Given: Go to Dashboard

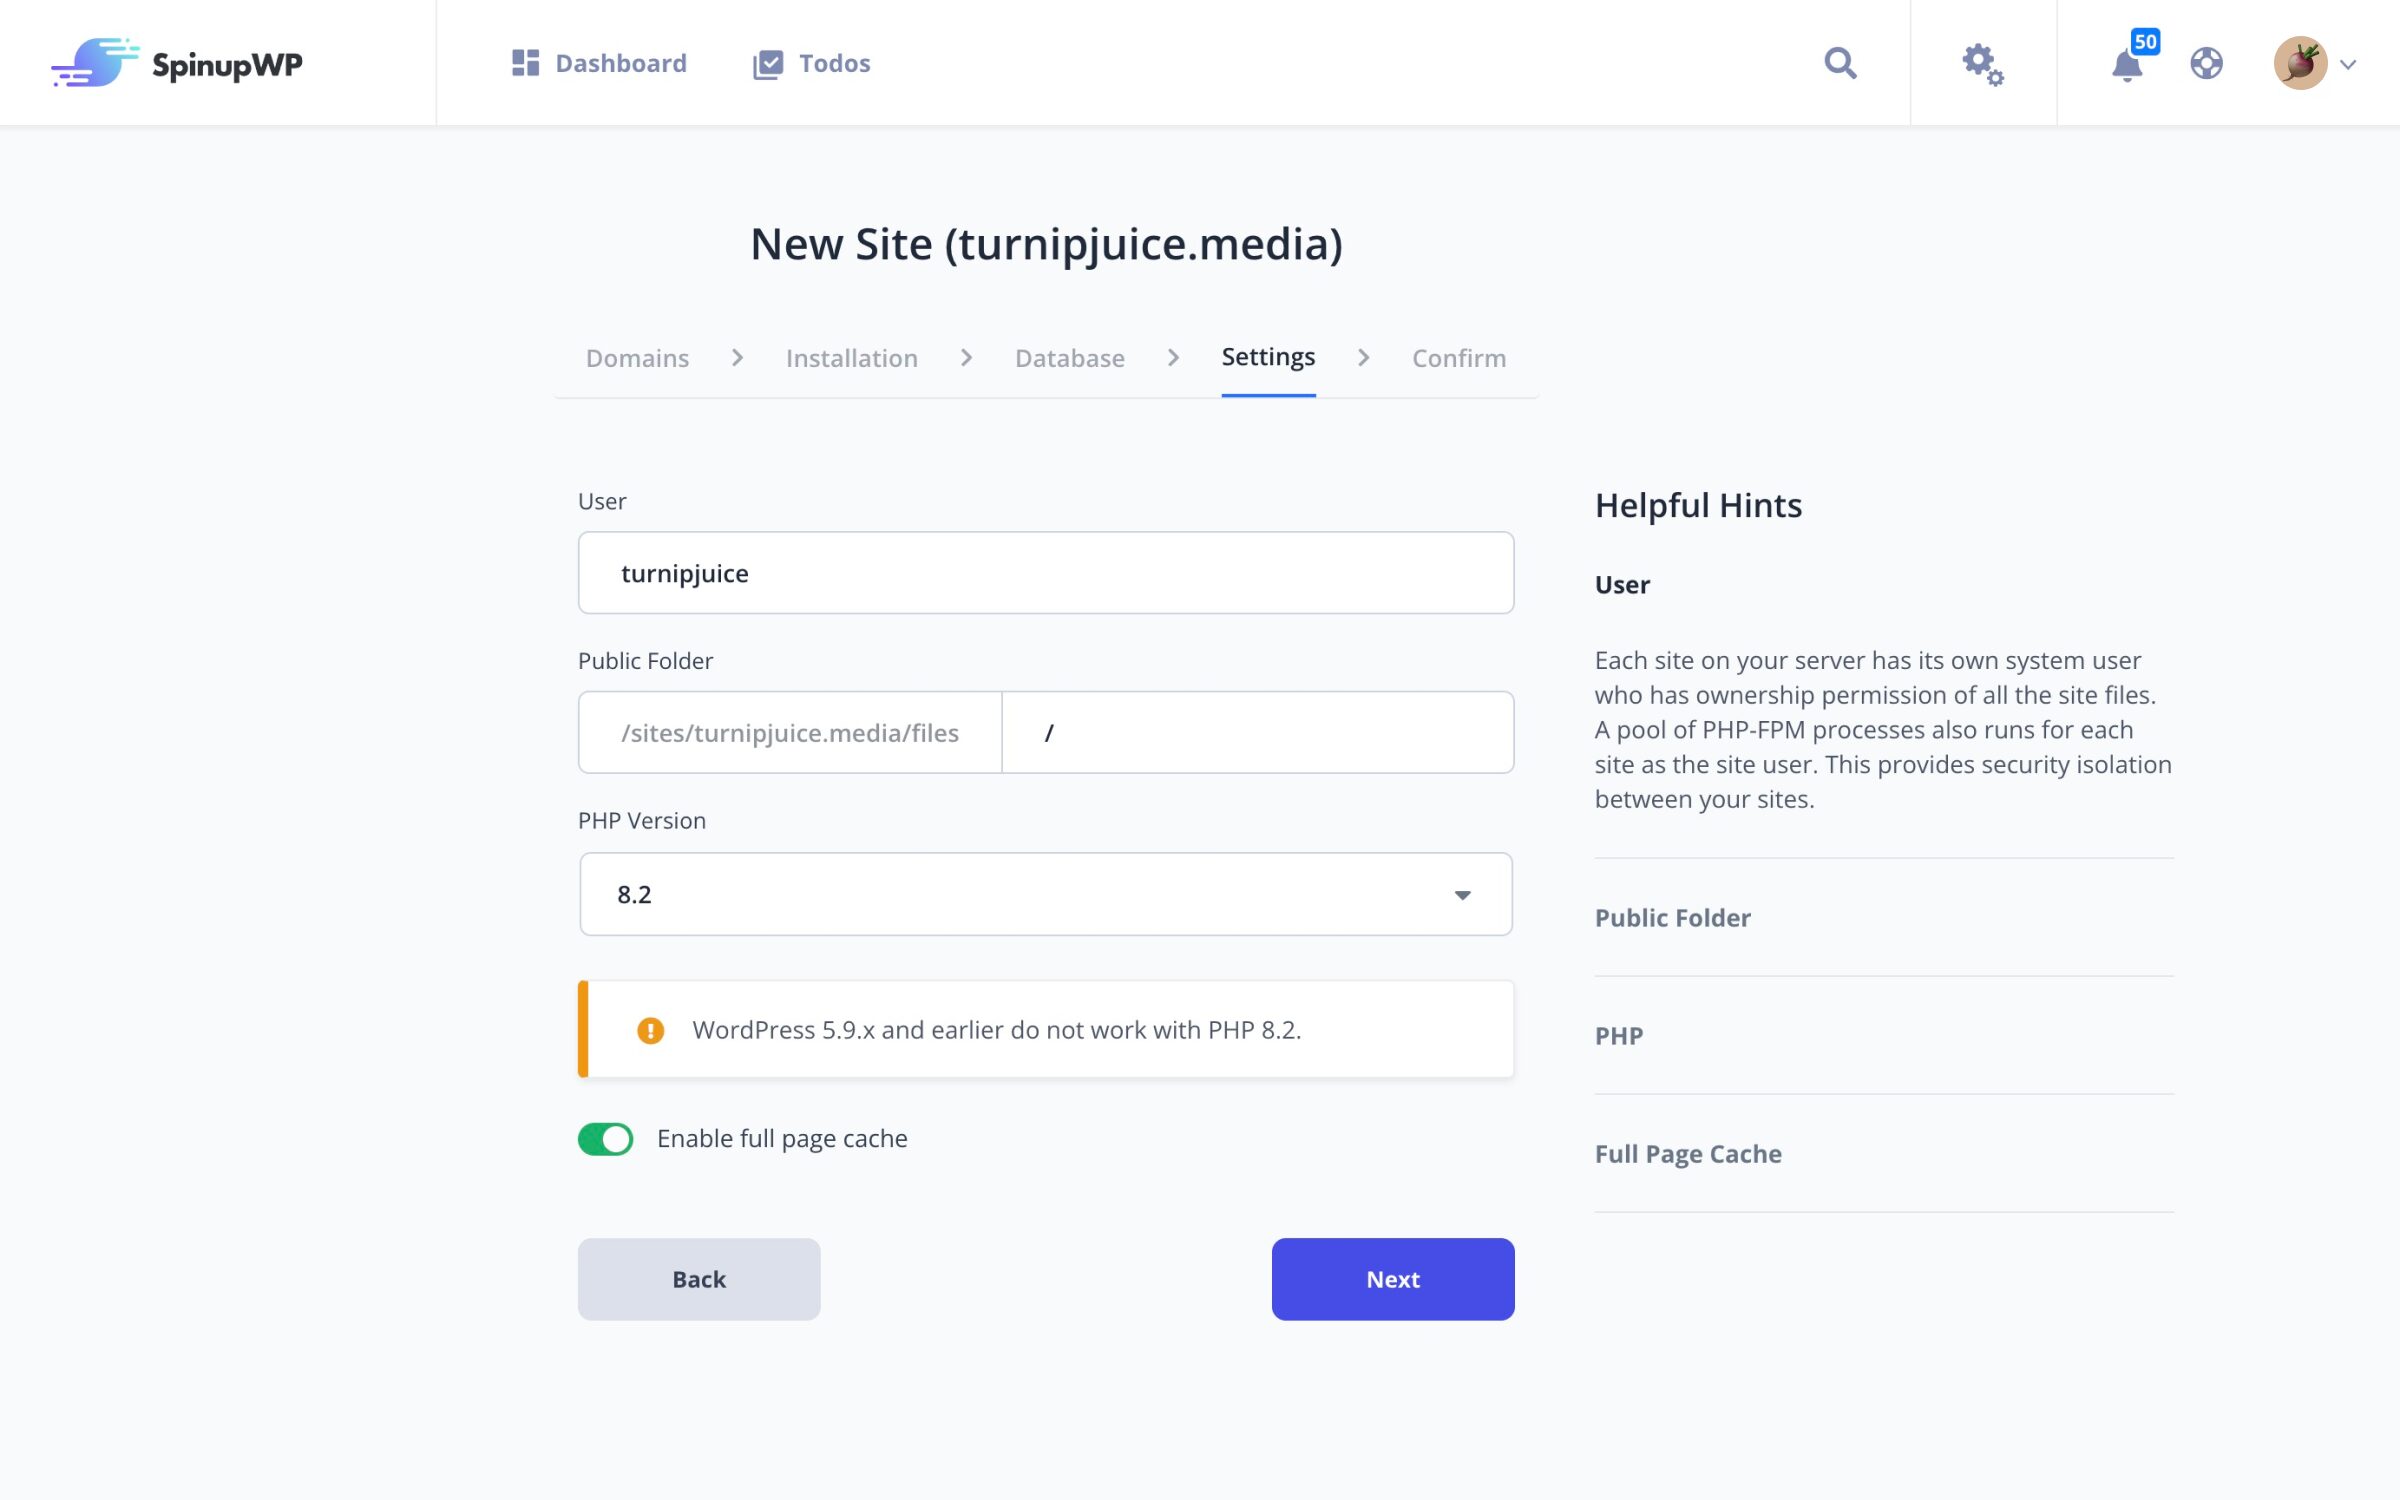Looking at the screenshot, I should [599, 63].
